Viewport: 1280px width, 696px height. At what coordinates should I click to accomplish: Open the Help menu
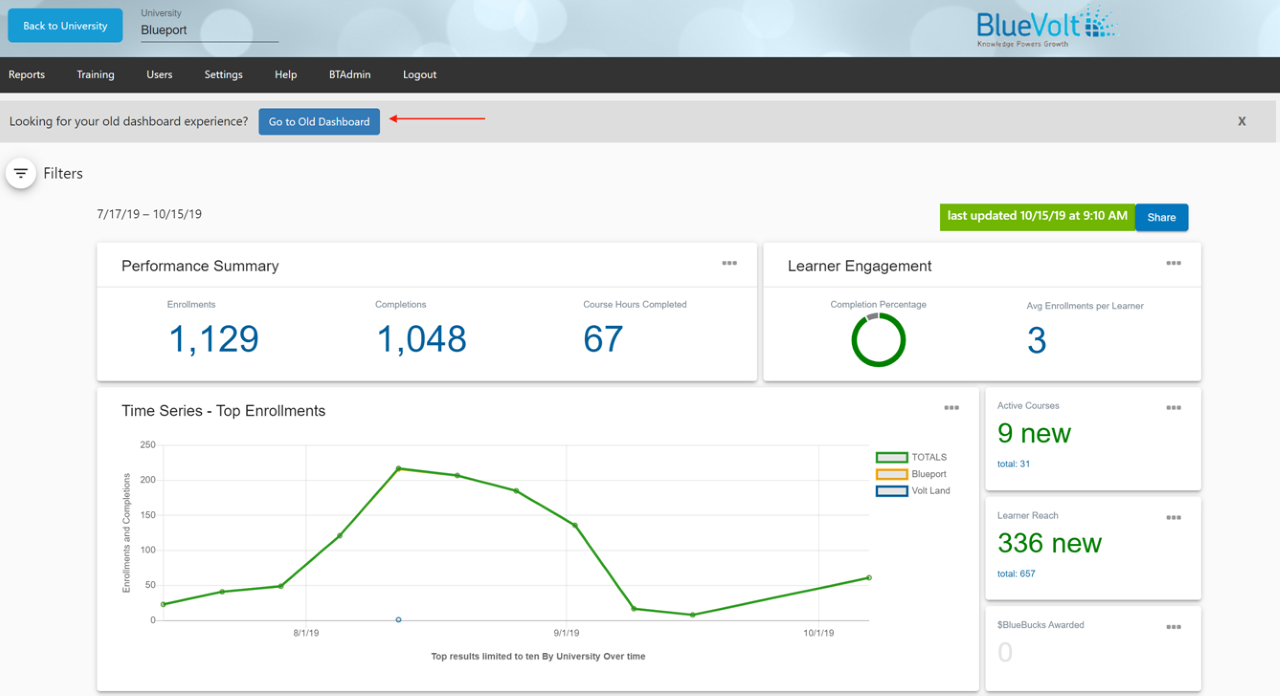tap(286, 75)
